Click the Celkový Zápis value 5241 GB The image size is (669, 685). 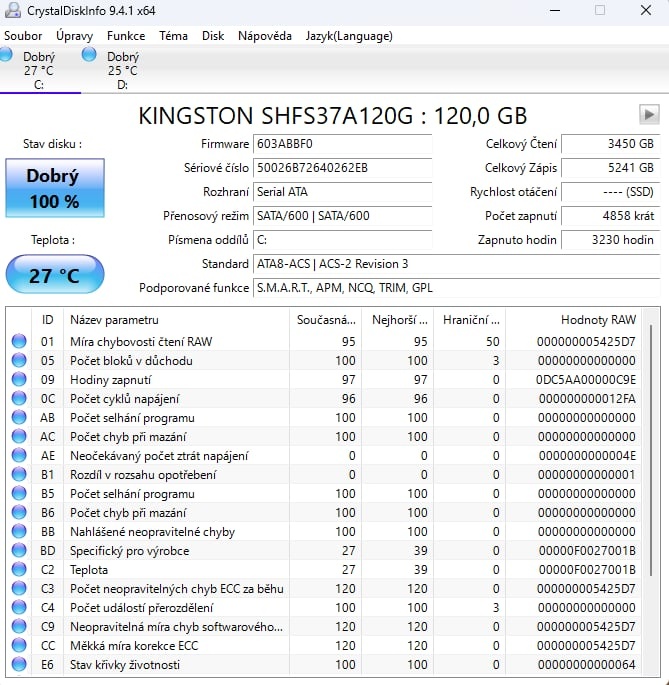610,168
